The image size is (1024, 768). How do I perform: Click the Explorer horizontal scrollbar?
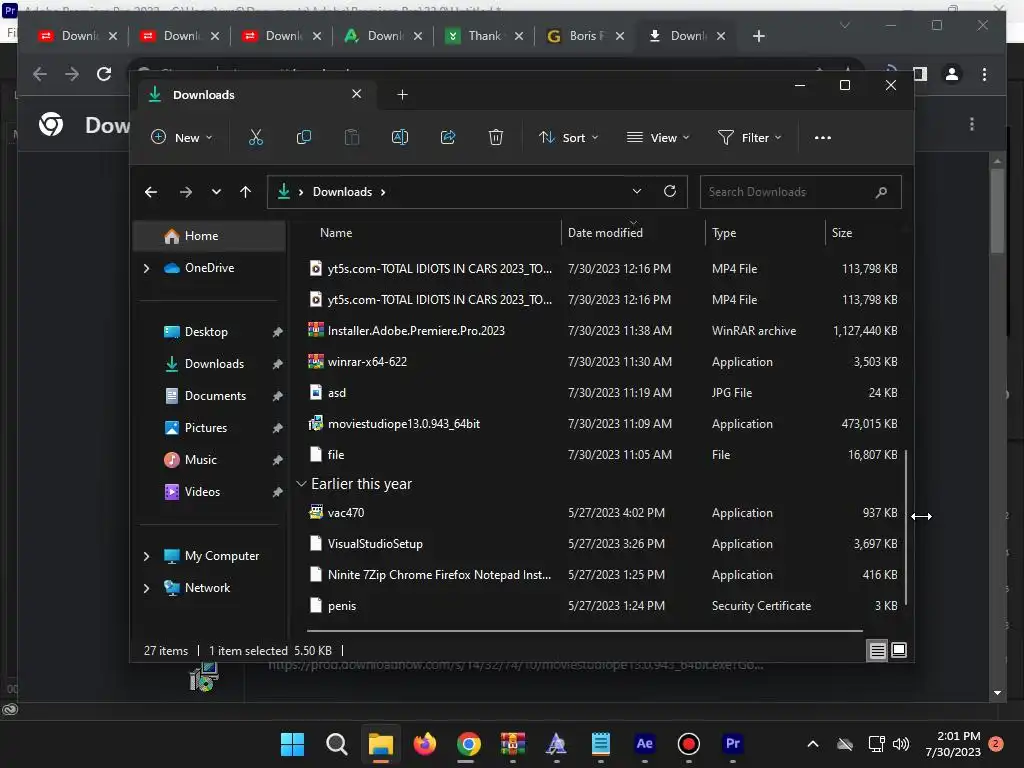(x=584, y=631)
